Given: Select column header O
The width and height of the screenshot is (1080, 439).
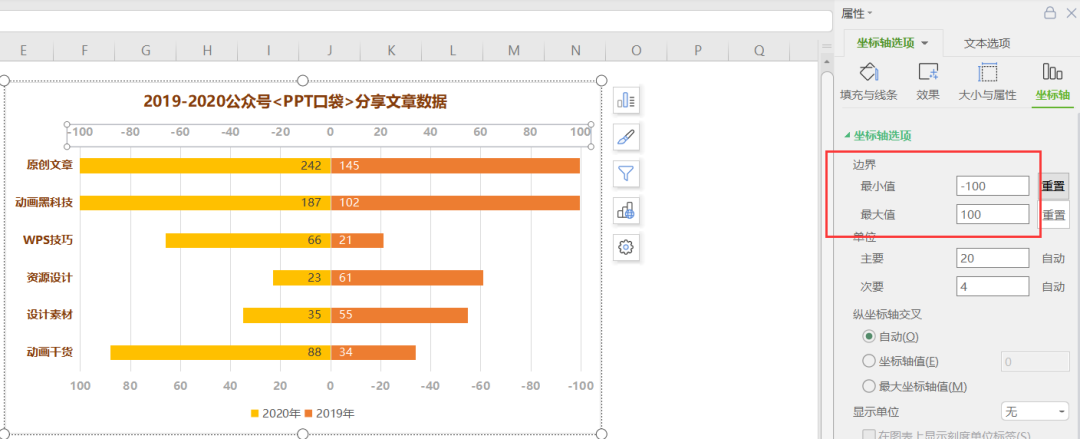Looking at the screenshot, I should (x=636, y=50).
